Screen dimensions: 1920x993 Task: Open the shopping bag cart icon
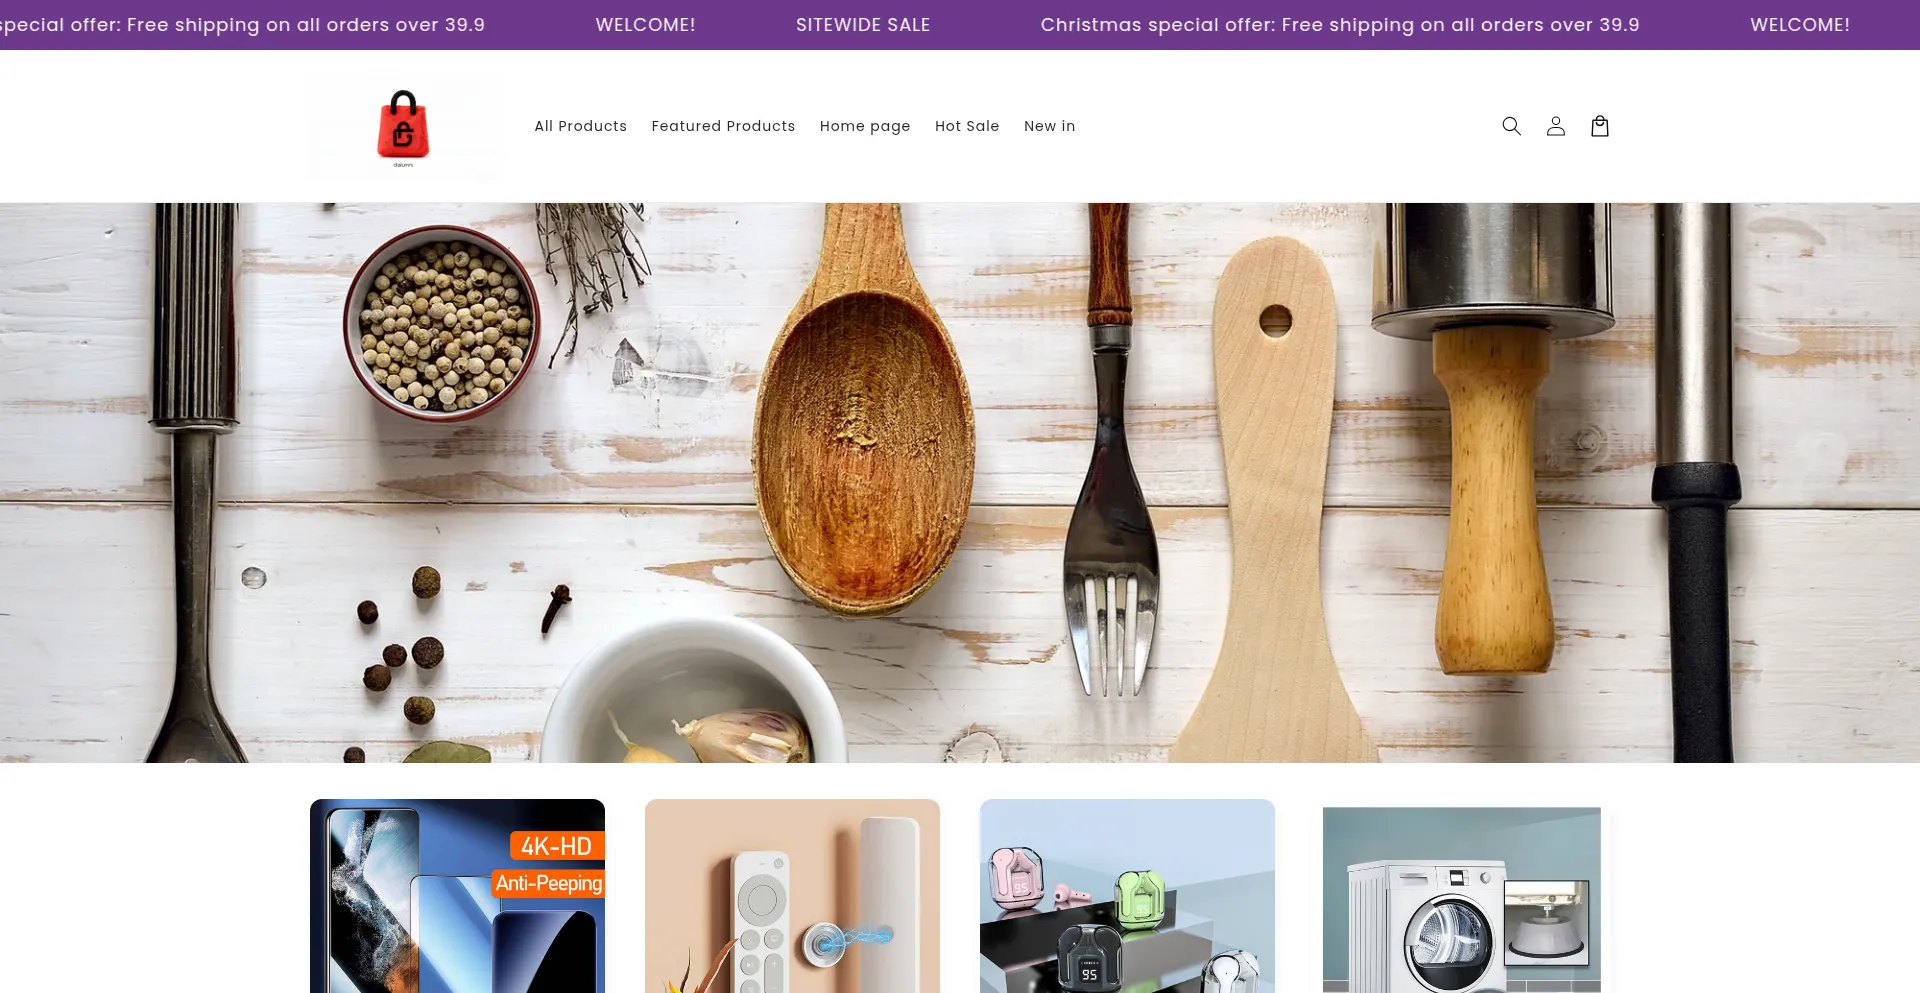coord(1599,126)
